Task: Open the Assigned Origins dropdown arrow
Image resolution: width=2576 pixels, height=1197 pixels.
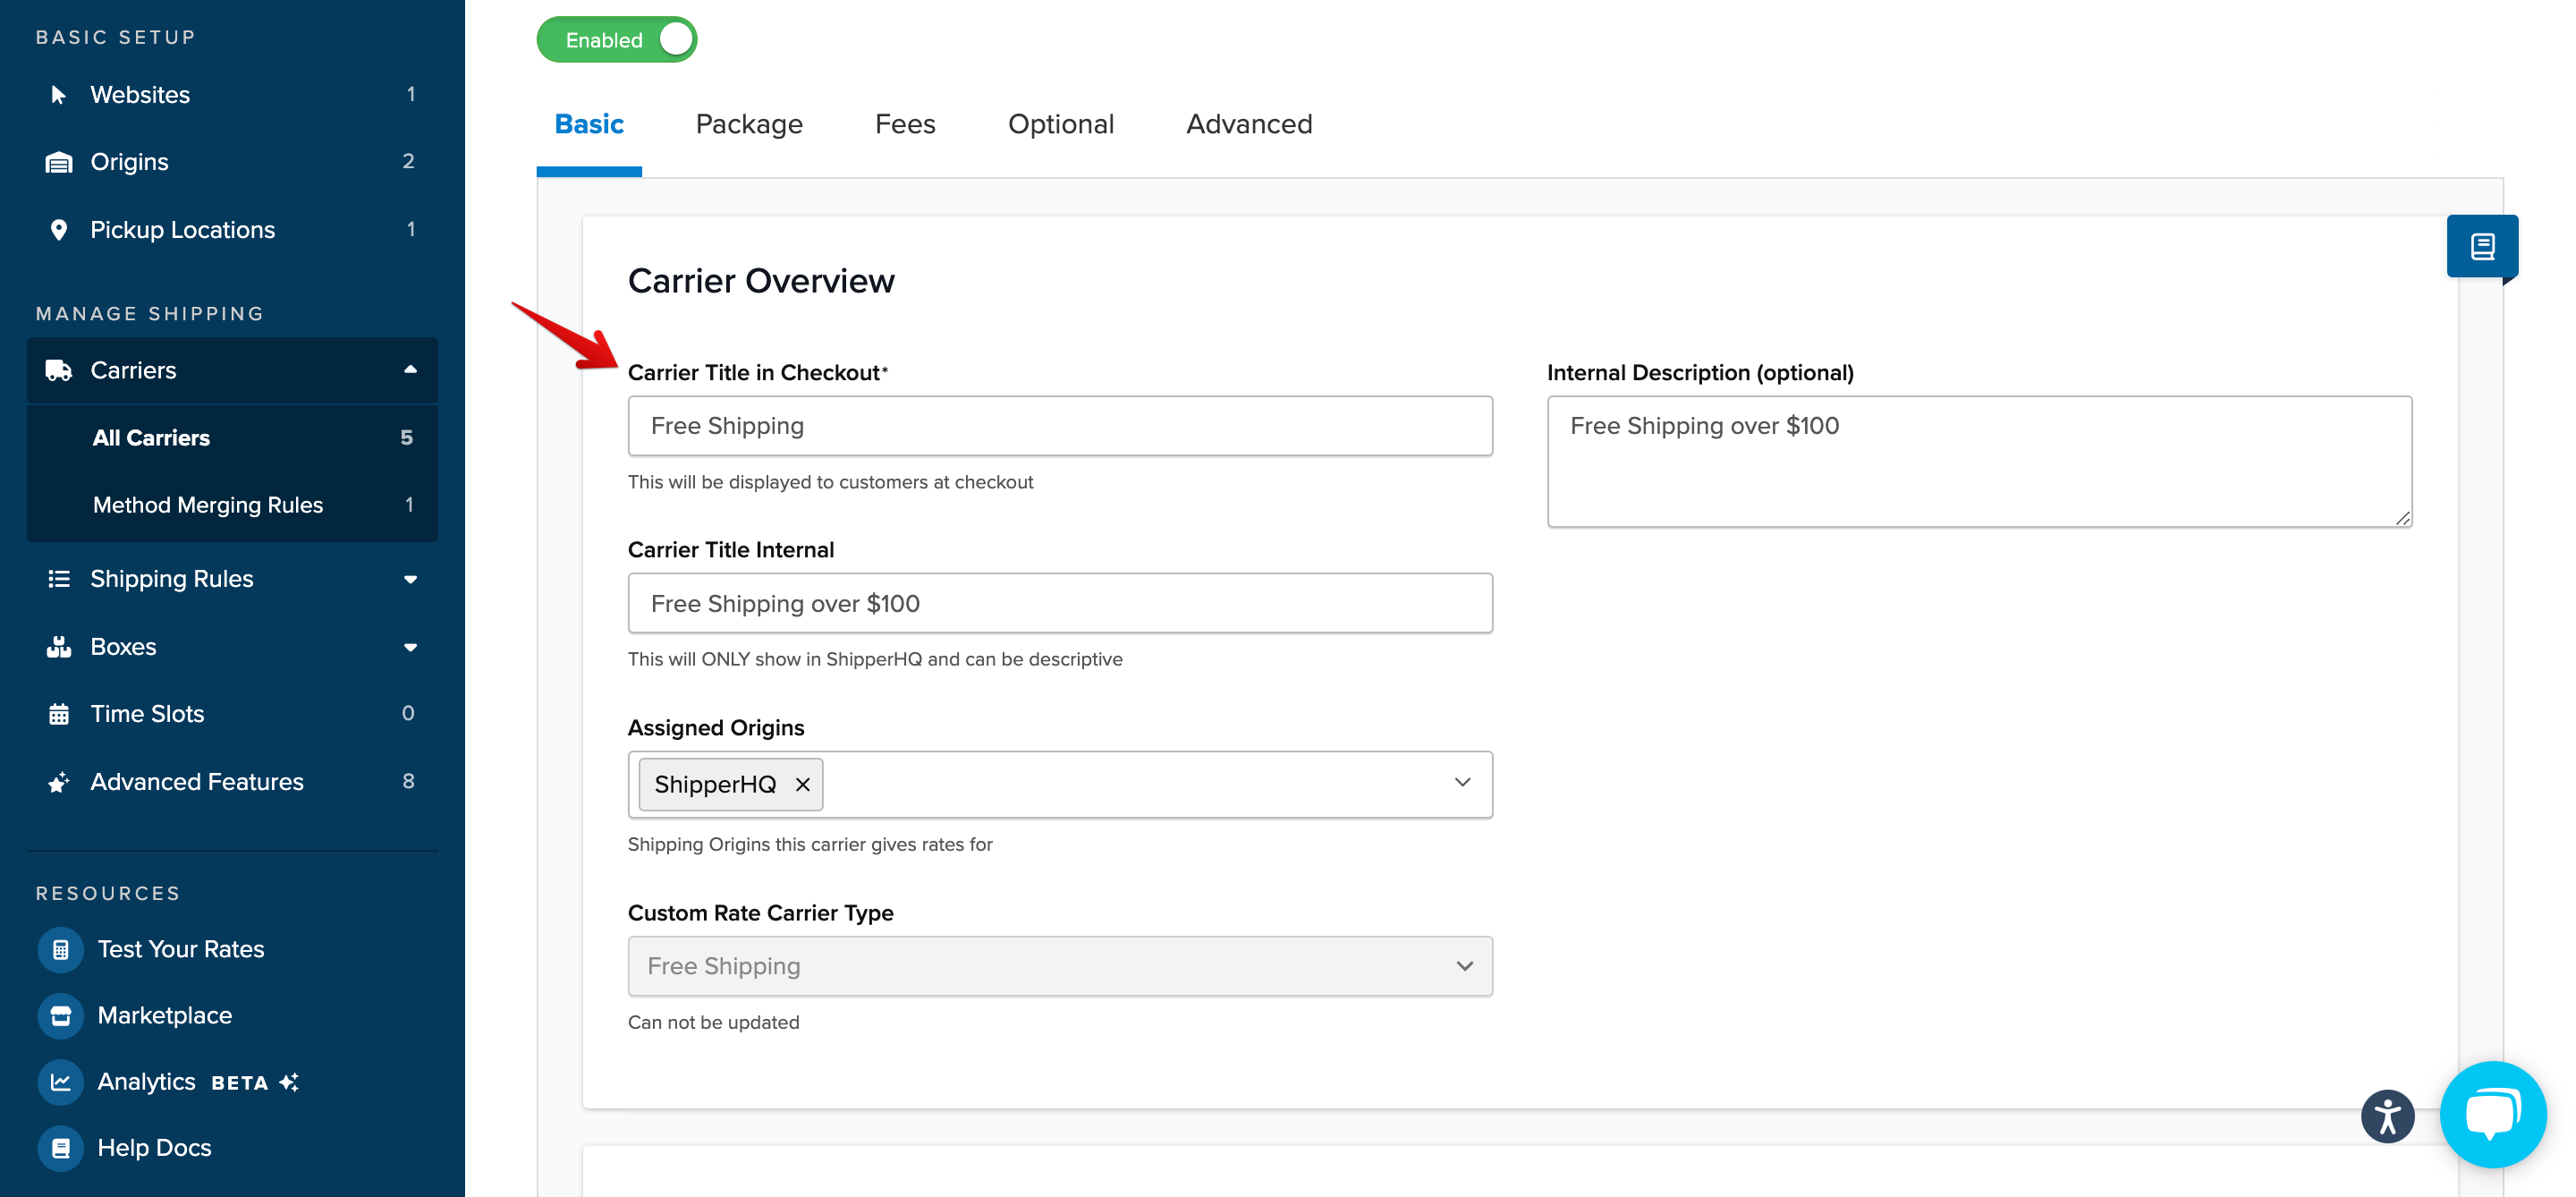Action: 1462,783
